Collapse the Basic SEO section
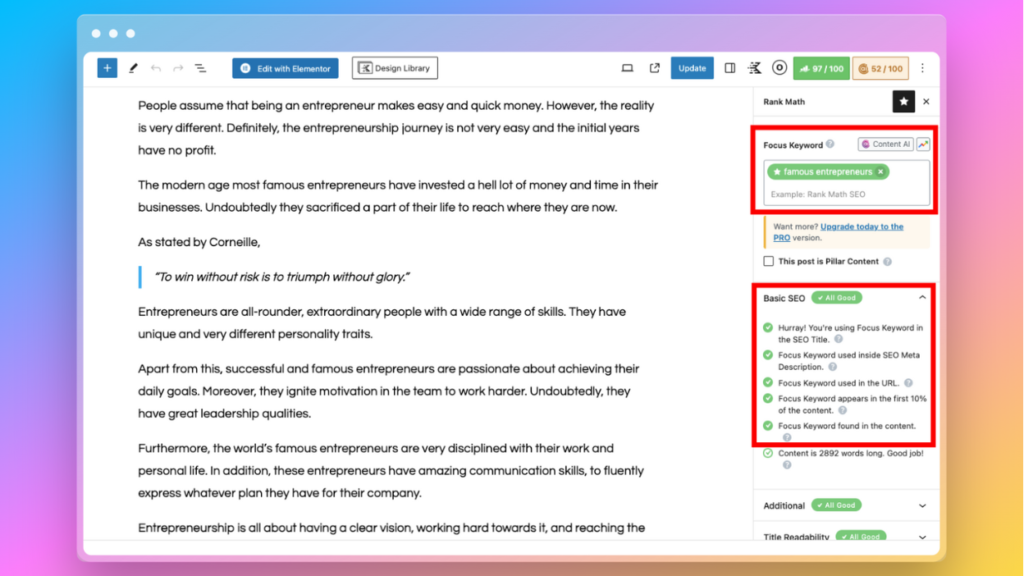The width and height of the screenshot is (1024, 576). click(x=922, y=298)
